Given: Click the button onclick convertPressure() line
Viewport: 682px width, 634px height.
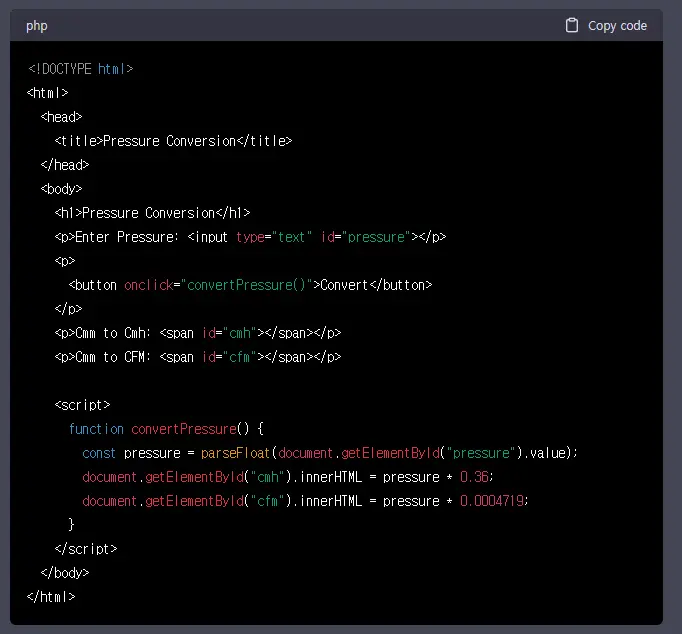Looking at the screenshot, I should click(x=251, y=285).
